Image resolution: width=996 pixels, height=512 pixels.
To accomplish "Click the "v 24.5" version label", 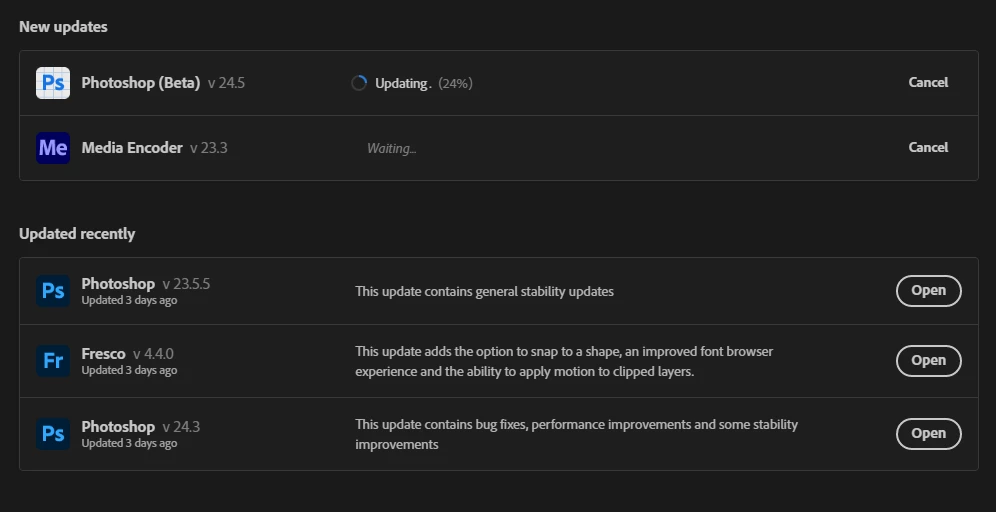I will click(x=226, y=83).
